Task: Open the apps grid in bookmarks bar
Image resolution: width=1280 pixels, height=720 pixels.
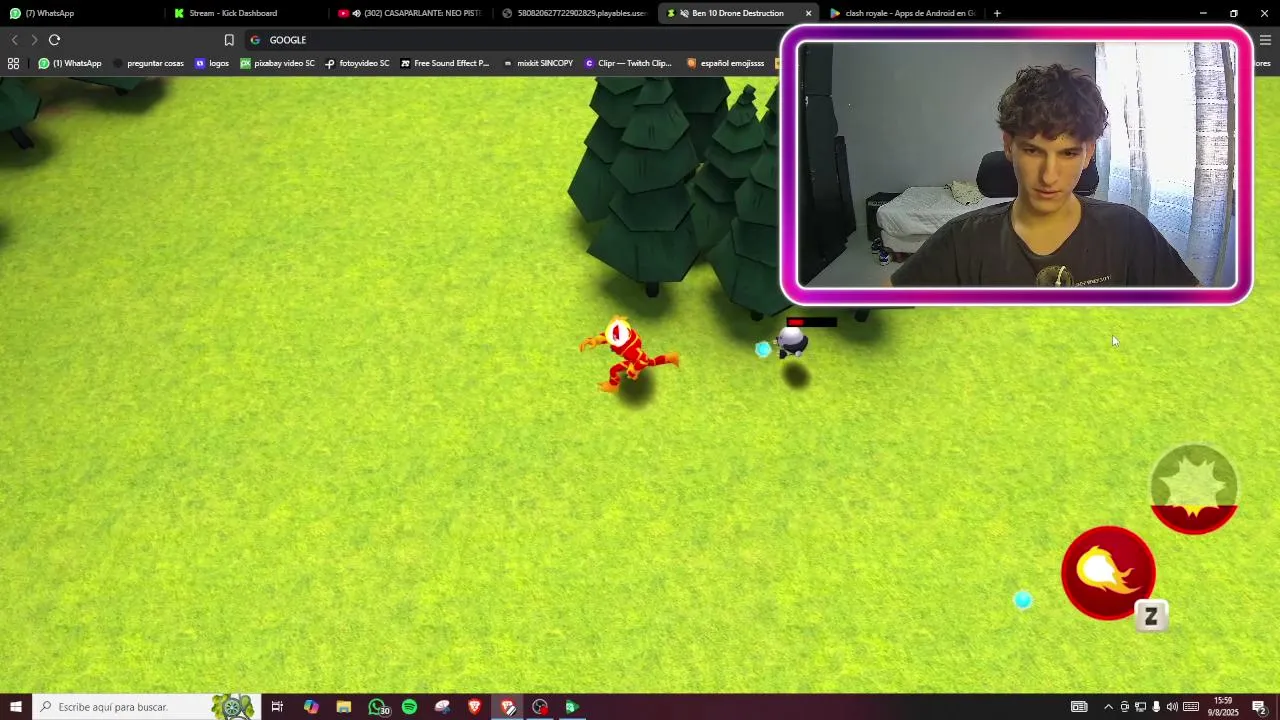Action: [13, 63]
